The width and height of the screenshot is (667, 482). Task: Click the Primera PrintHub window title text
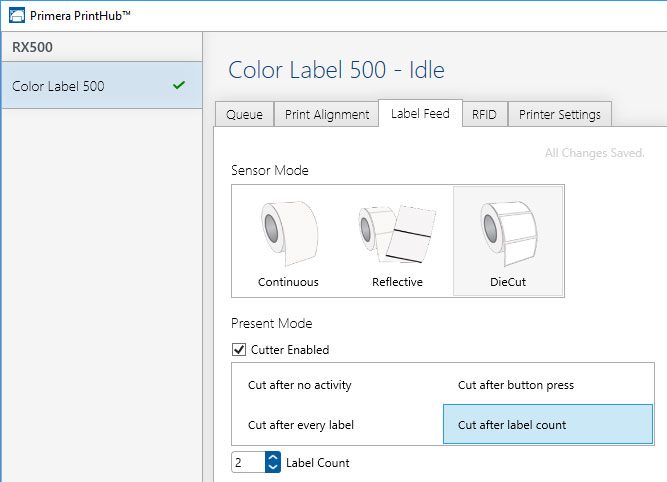pyautogui.click(x=80, y=16)
